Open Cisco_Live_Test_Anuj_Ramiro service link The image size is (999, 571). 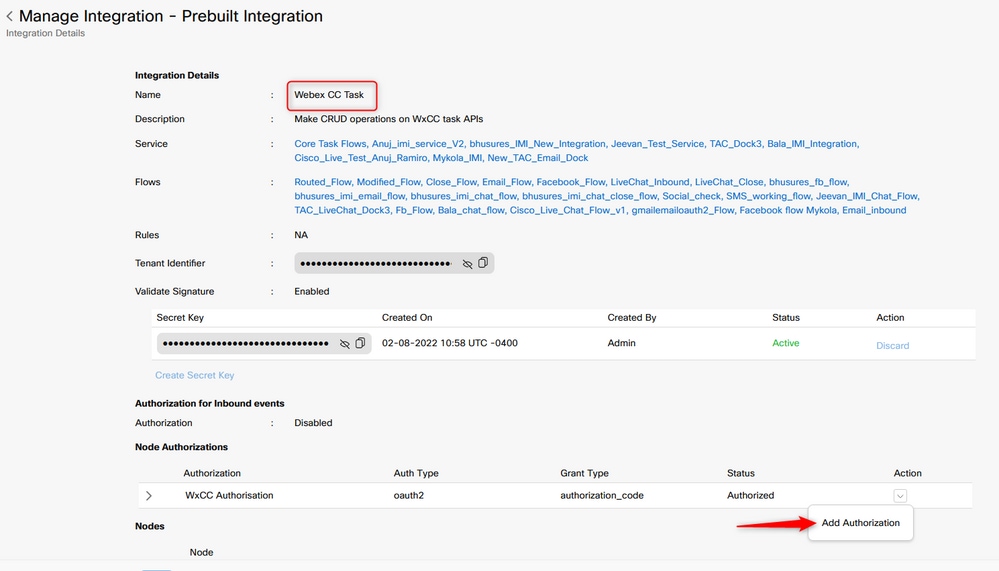(361, 158)
